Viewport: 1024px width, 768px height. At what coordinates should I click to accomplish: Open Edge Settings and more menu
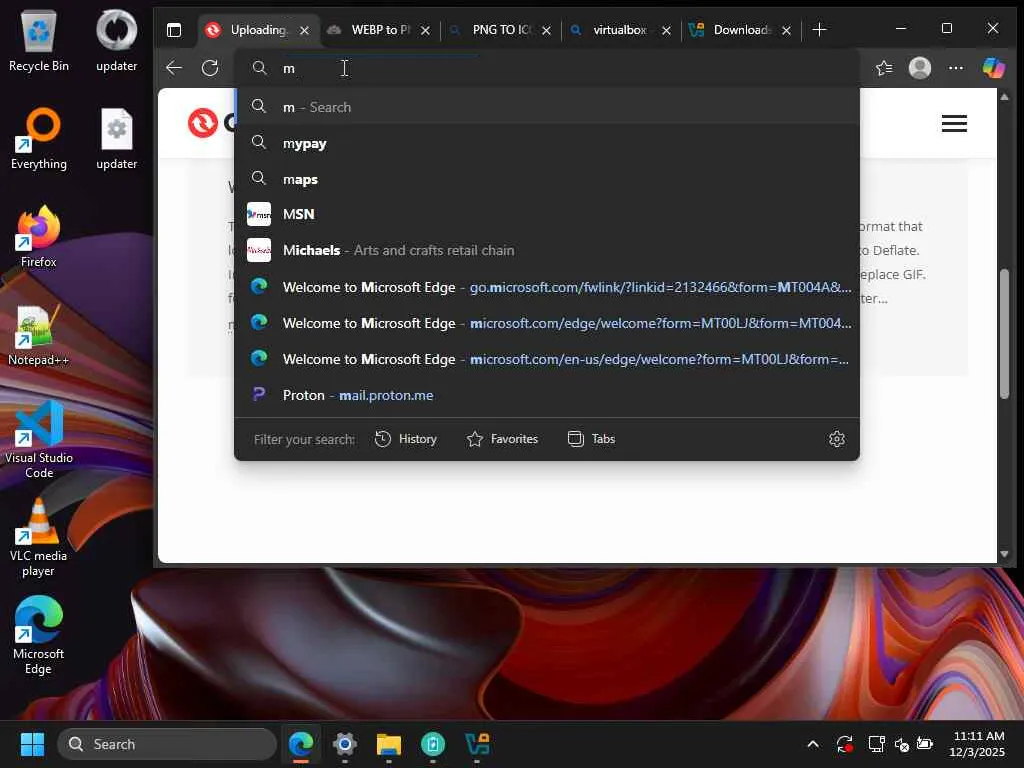(955, 68)
